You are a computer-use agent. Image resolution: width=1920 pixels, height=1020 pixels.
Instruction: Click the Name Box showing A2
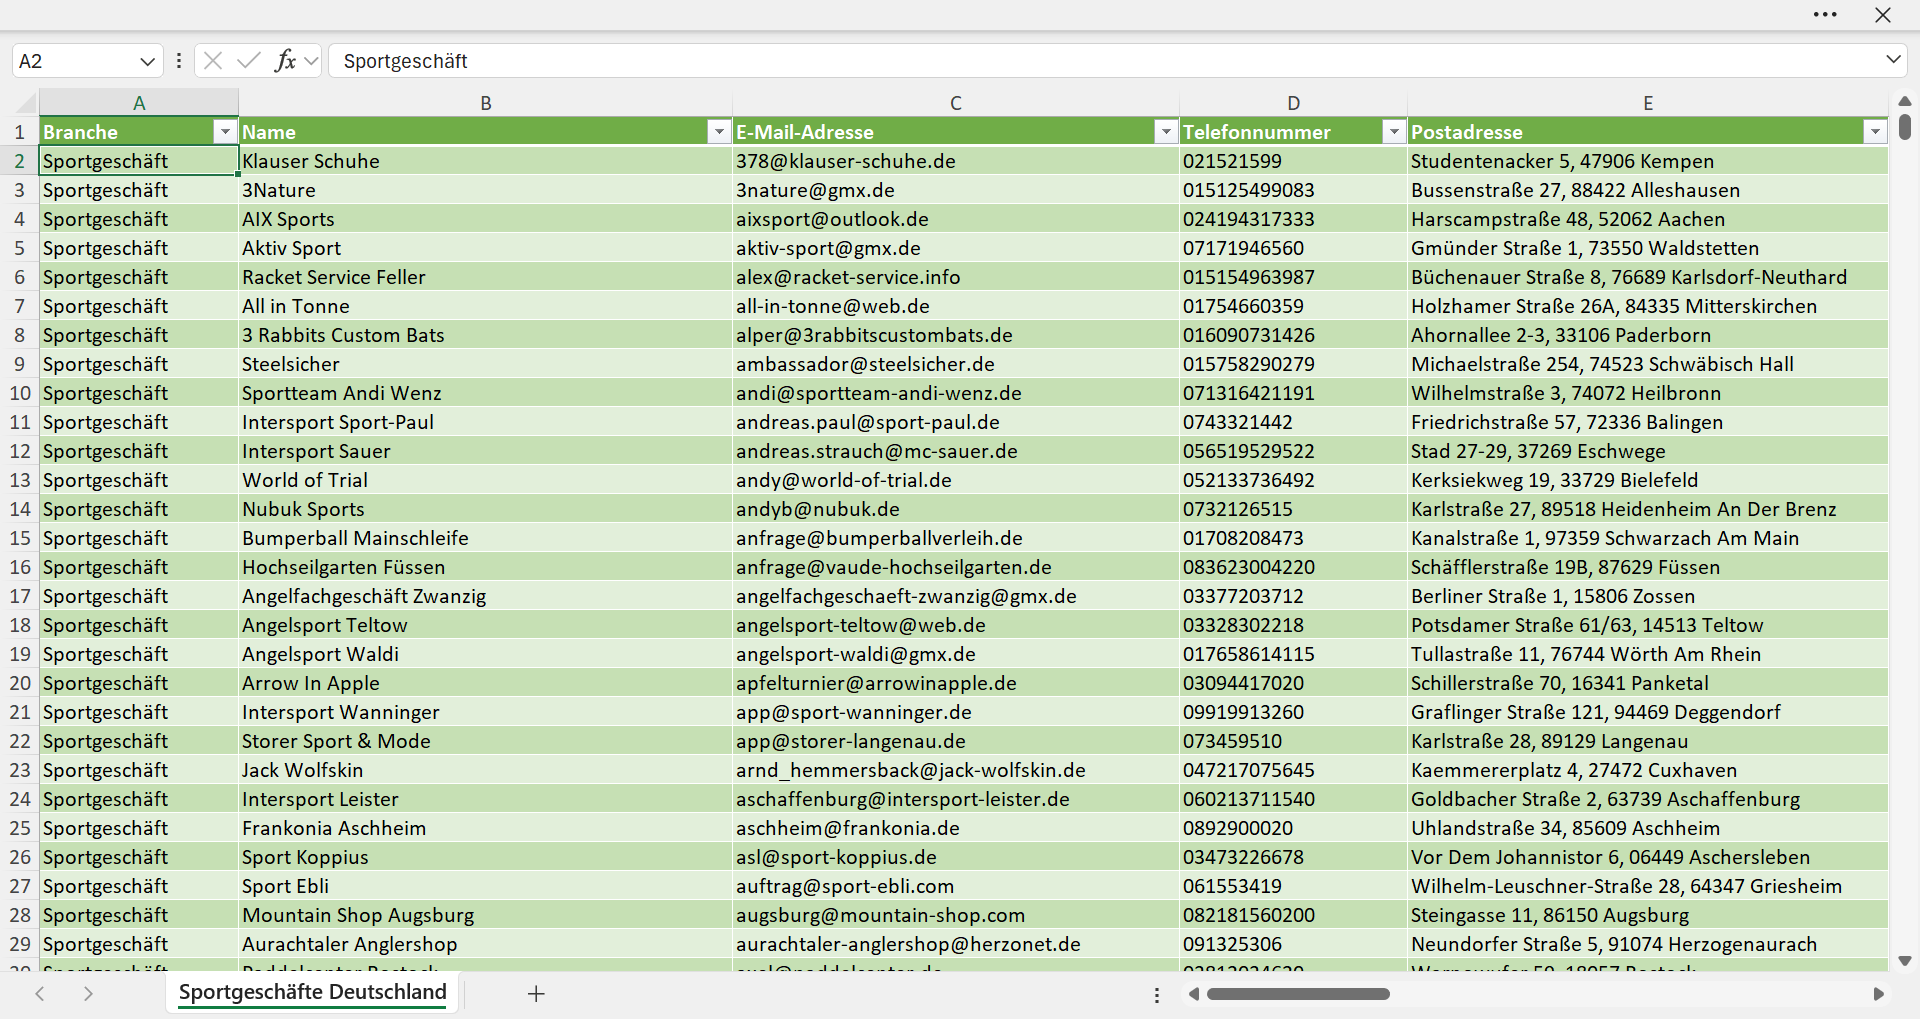pos(75,61)
